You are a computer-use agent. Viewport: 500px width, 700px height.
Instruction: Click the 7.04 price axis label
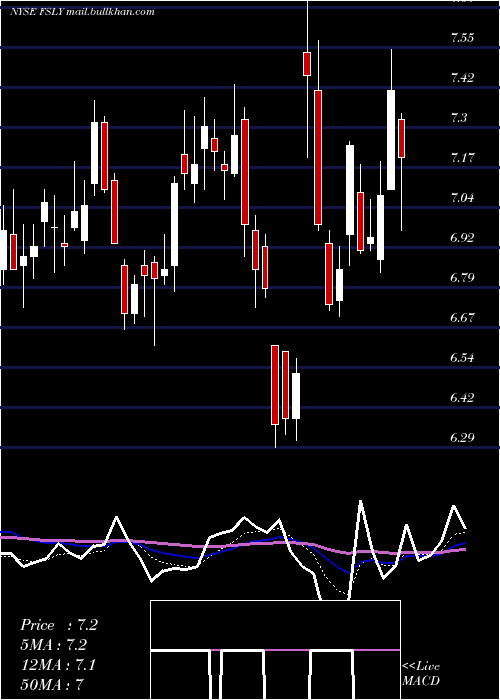click(x=462, y=197)
